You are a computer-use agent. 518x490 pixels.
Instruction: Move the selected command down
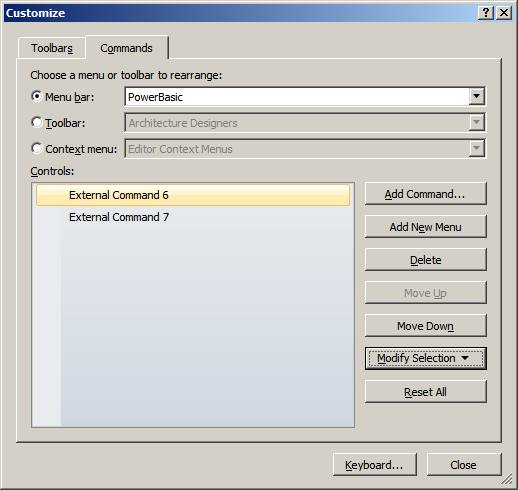(426, 326)
